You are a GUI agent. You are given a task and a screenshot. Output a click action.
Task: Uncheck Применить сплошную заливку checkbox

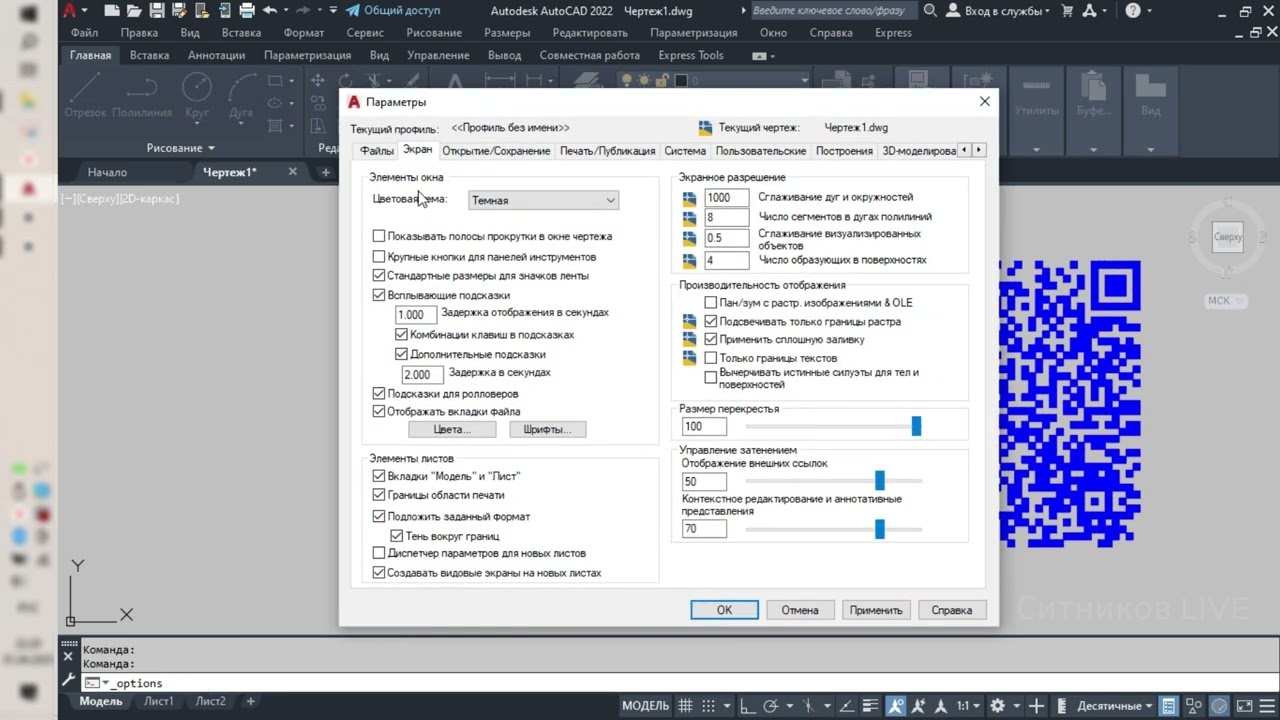[711, 340]
